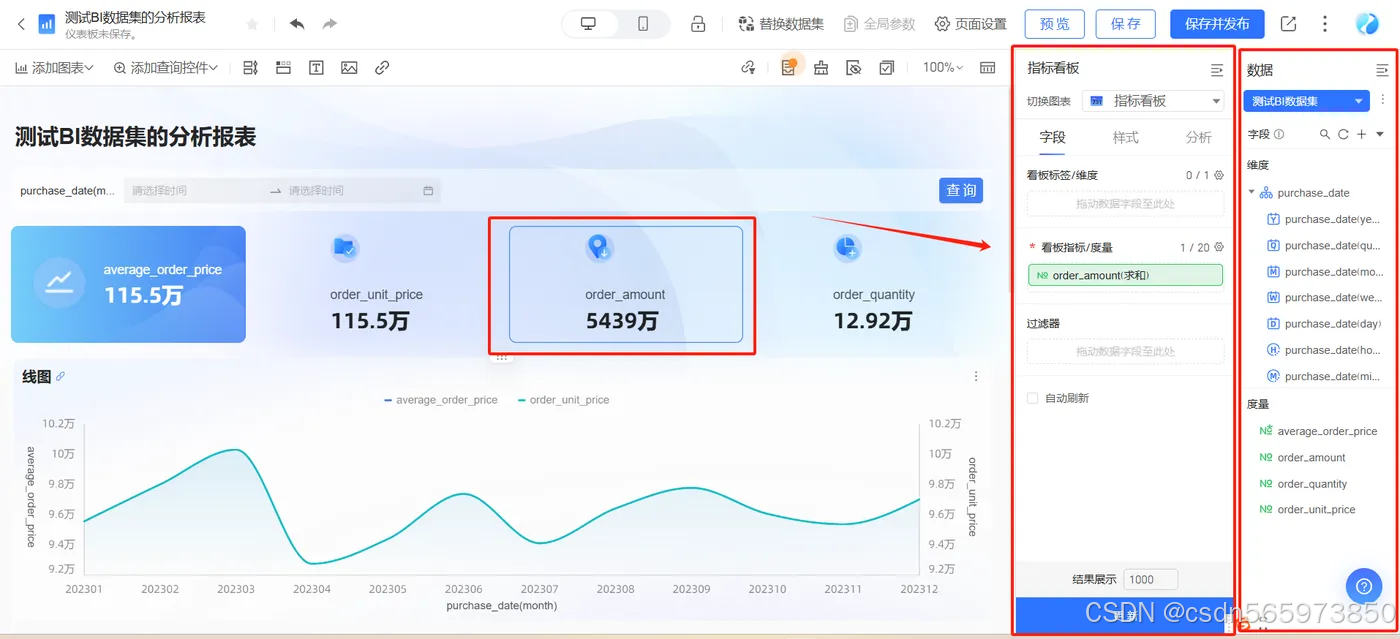
Task: Click the order_amount(求和) measure pill
Action: pyautogui.click(x=1125, y=275)
